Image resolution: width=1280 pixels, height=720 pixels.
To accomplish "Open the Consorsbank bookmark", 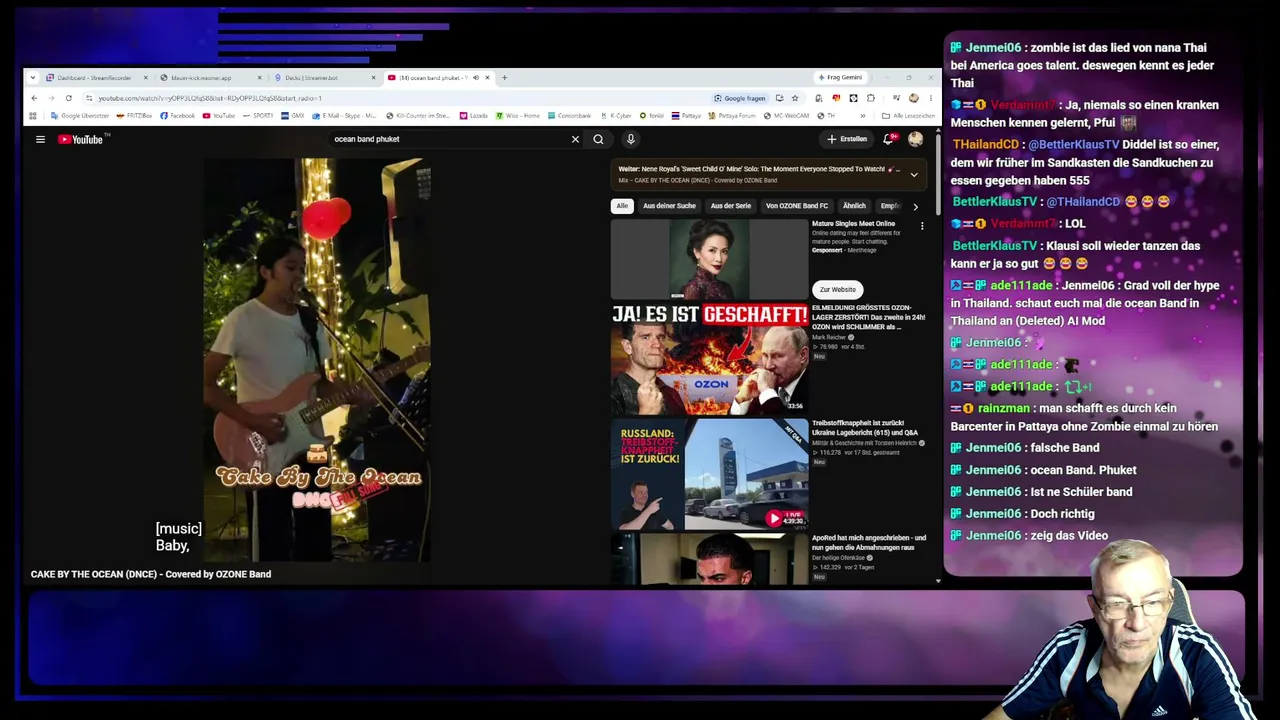I will 570,116.
